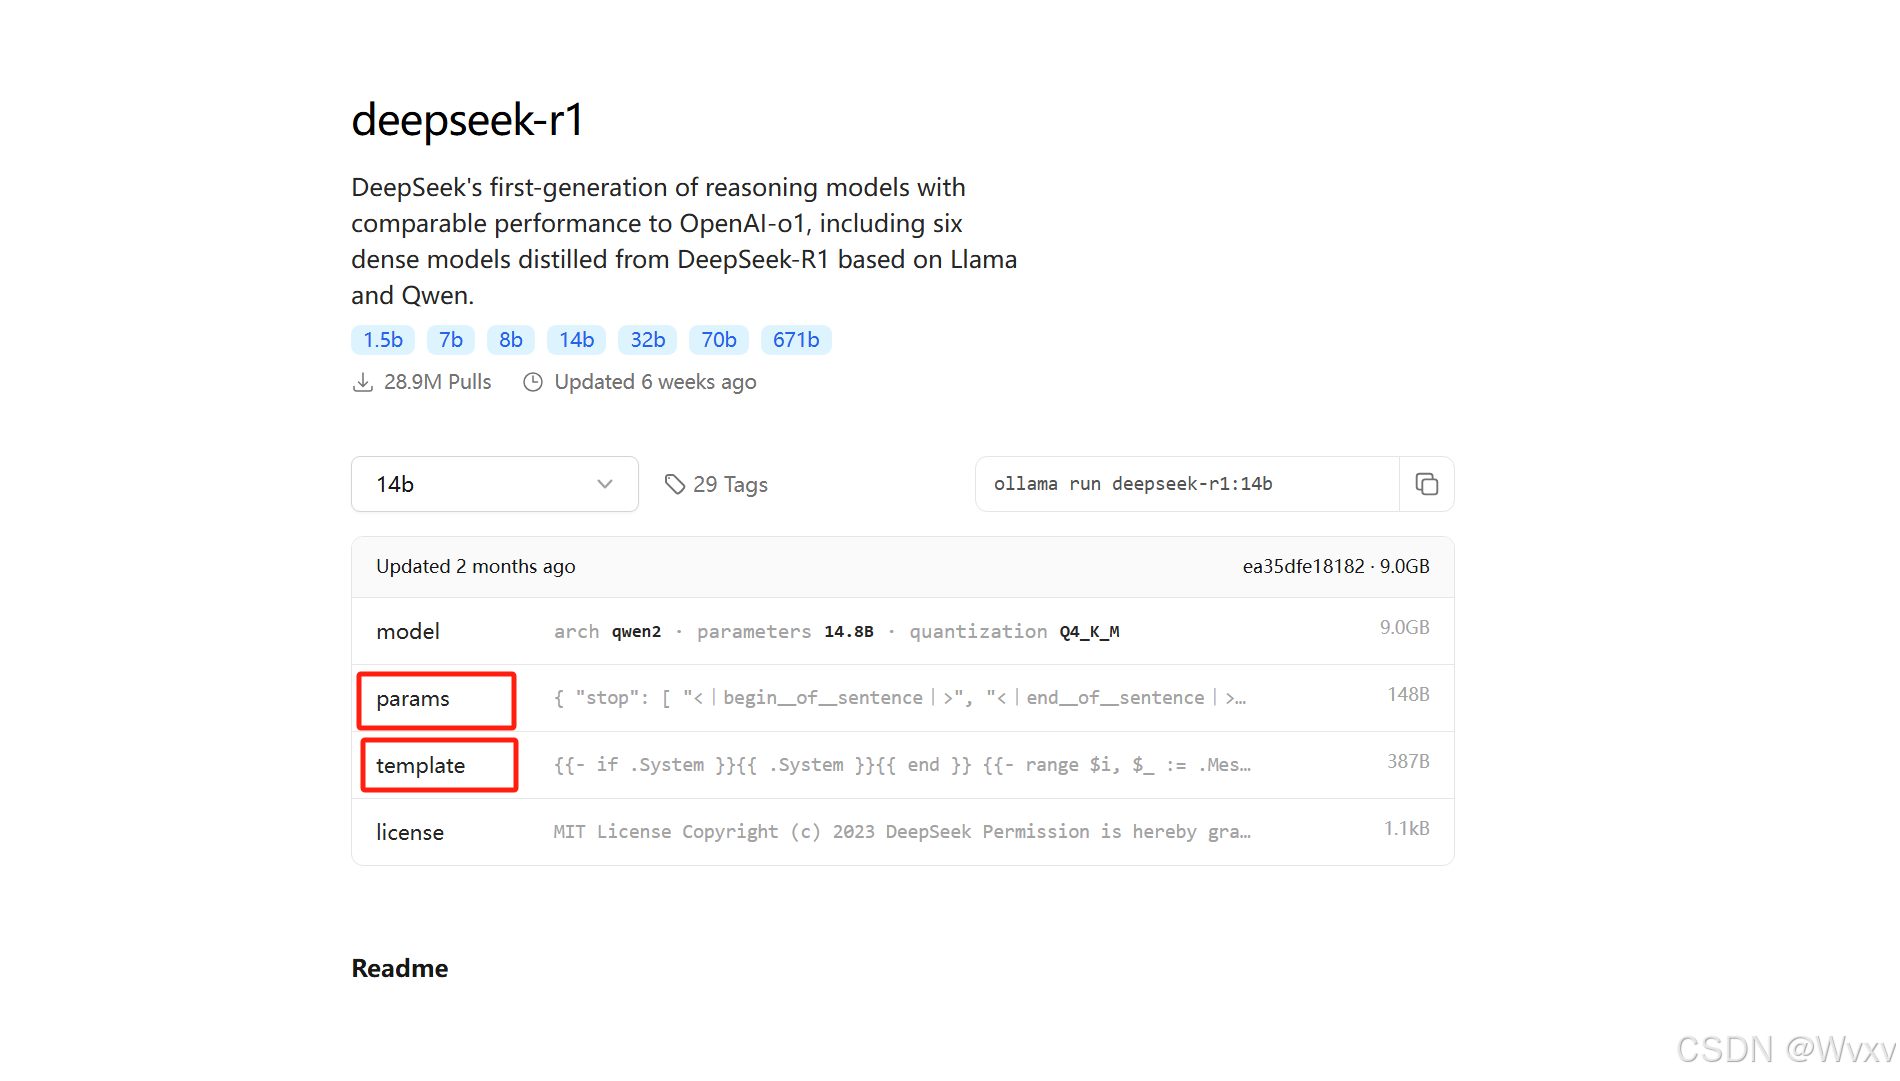Click the clock icon next to Updated
The width and height of the screenshot is (1900, 1081).
[532, 382]
